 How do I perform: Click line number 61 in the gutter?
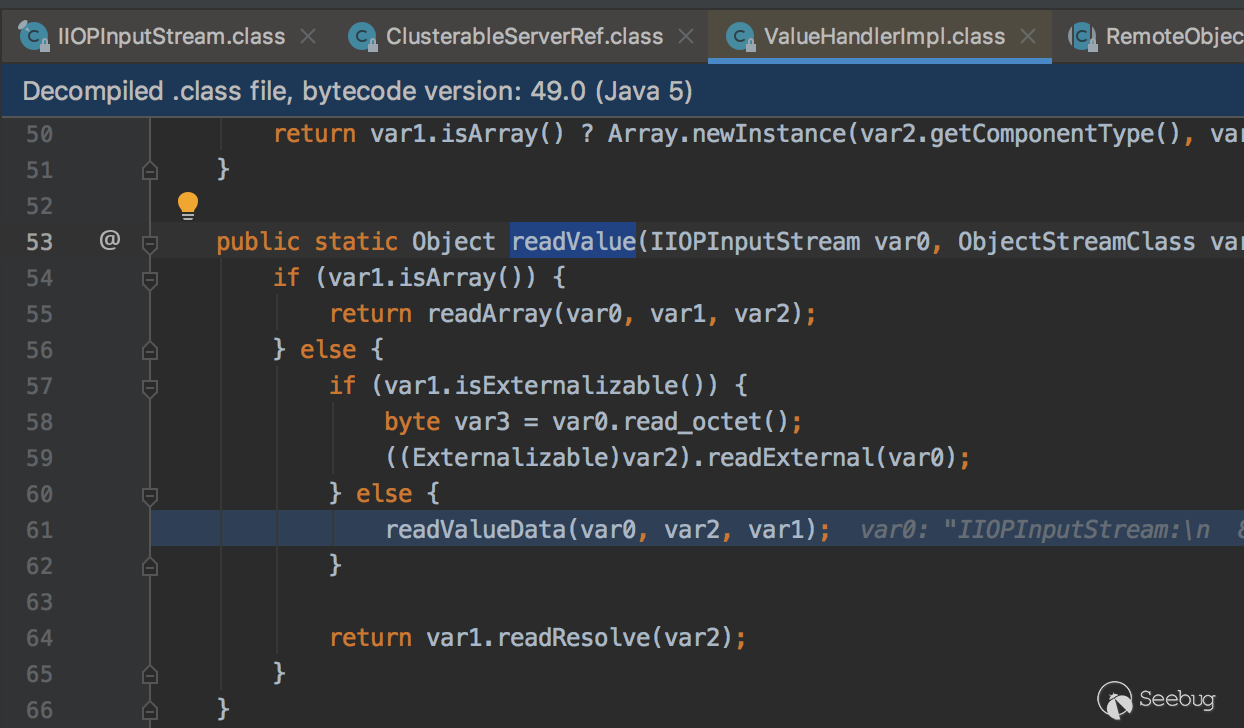point(39,530)
